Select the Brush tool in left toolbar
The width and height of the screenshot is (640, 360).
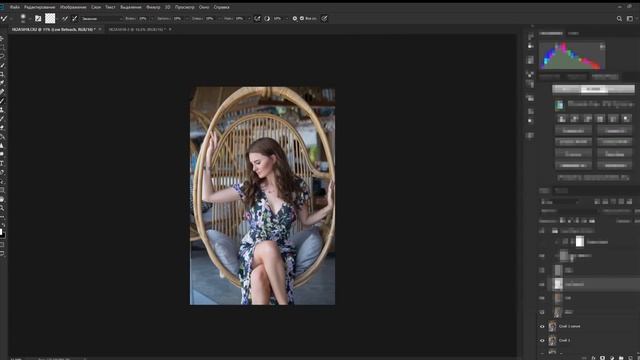pyautogui.click(x=2, y=101)
